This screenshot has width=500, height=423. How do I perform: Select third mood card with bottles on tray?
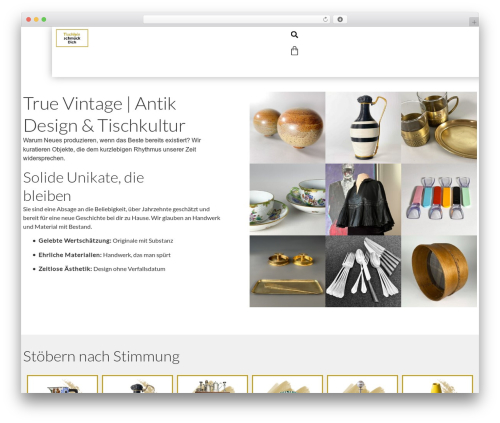point(212,384)
